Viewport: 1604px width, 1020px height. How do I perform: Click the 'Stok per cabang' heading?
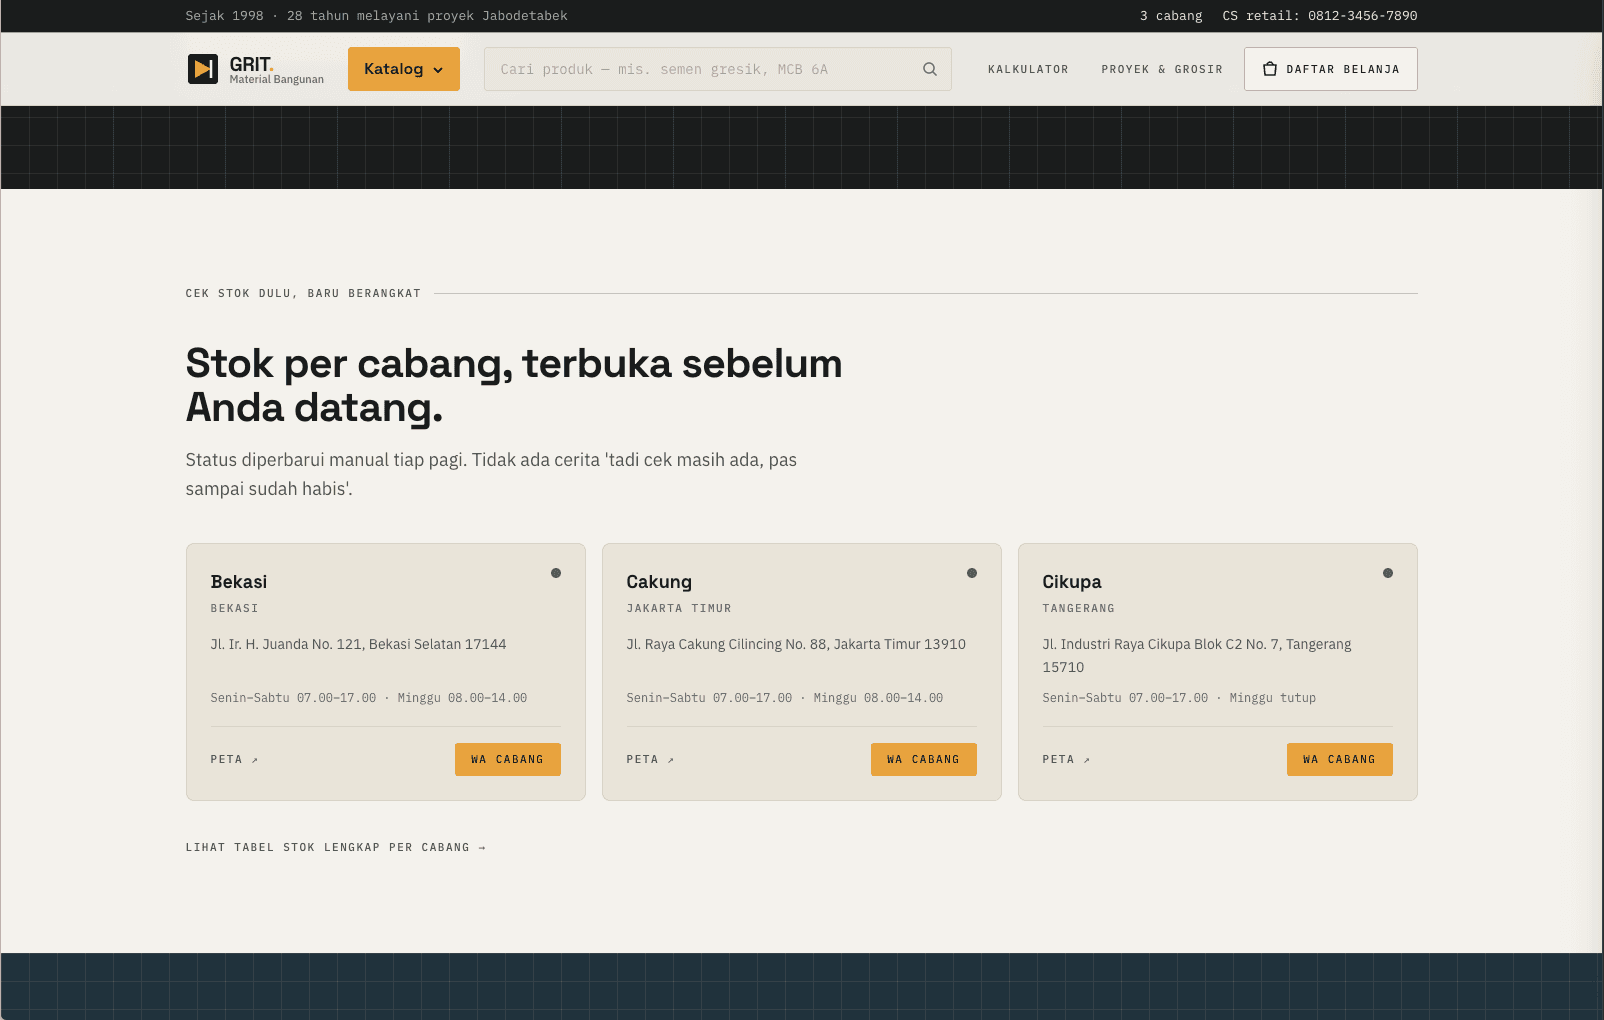(x=514, y=385)
